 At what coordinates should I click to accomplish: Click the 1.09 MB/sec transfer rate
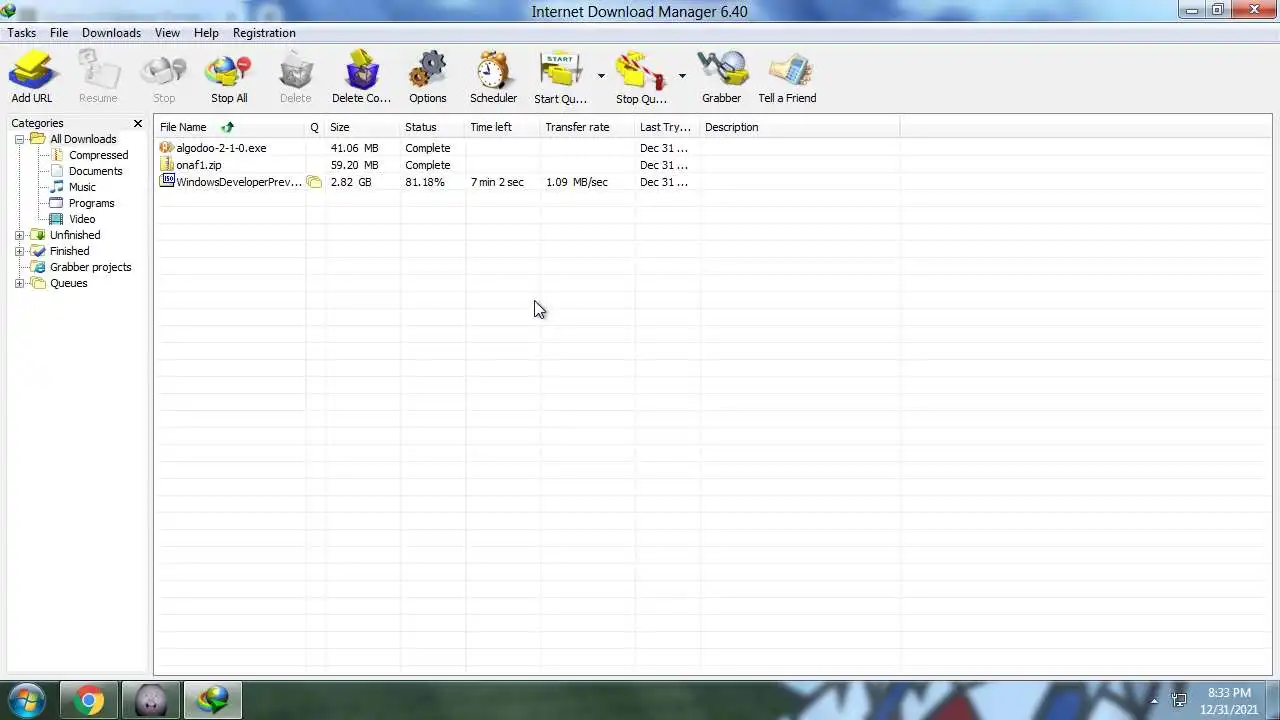click(x=577, y=182)
